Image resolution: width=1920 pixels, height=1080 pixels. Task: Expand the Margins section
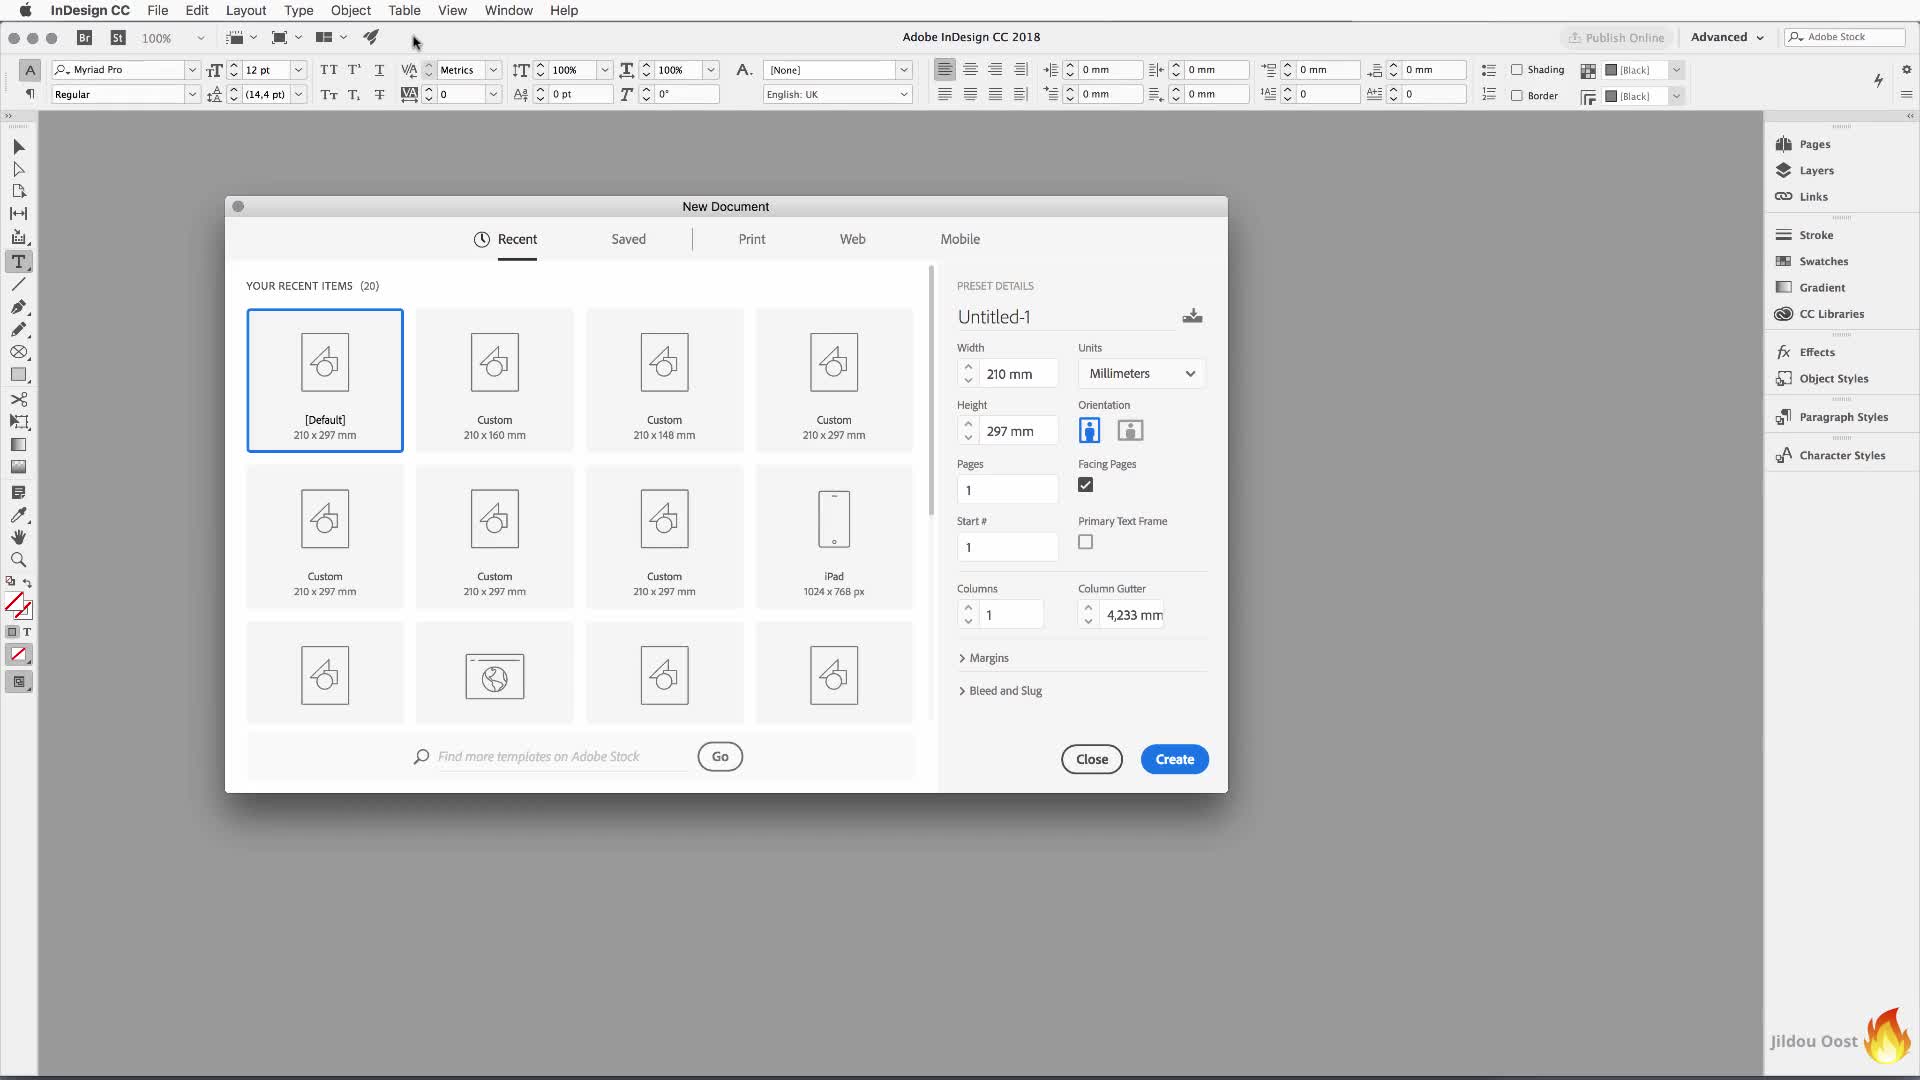[983, 658]
